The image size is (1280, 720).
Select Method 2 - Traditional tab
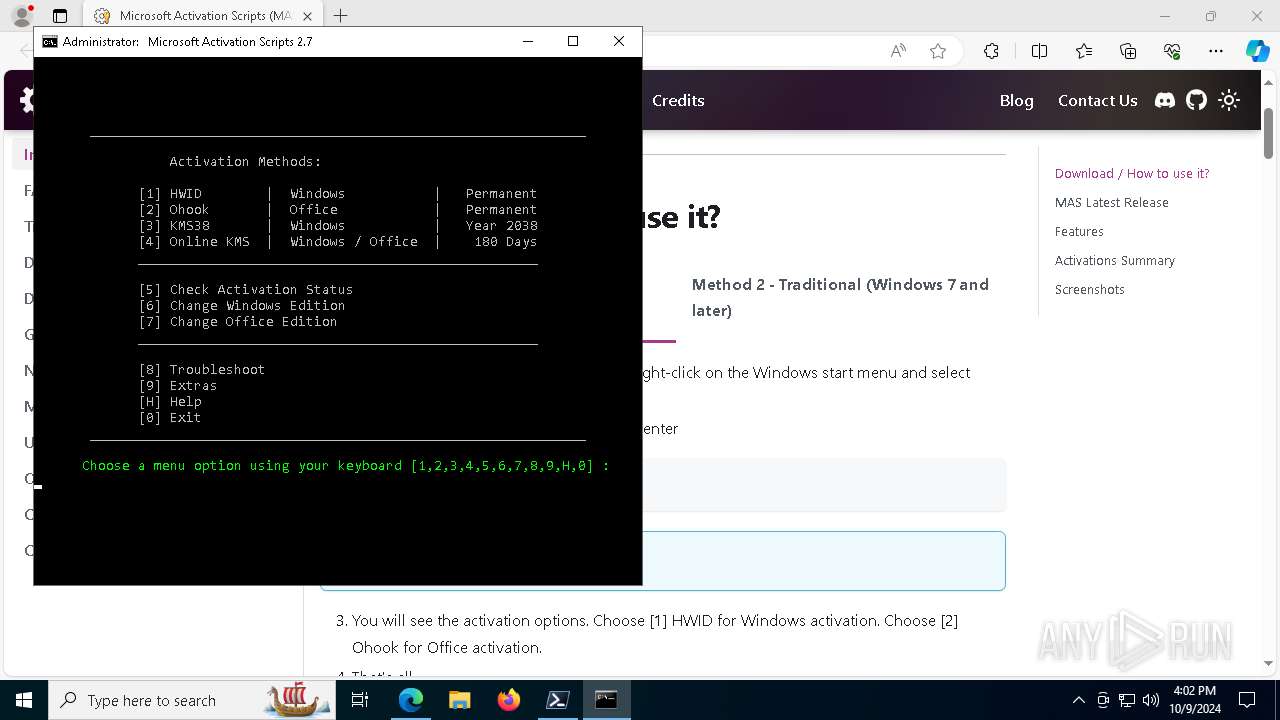(840, 297)
